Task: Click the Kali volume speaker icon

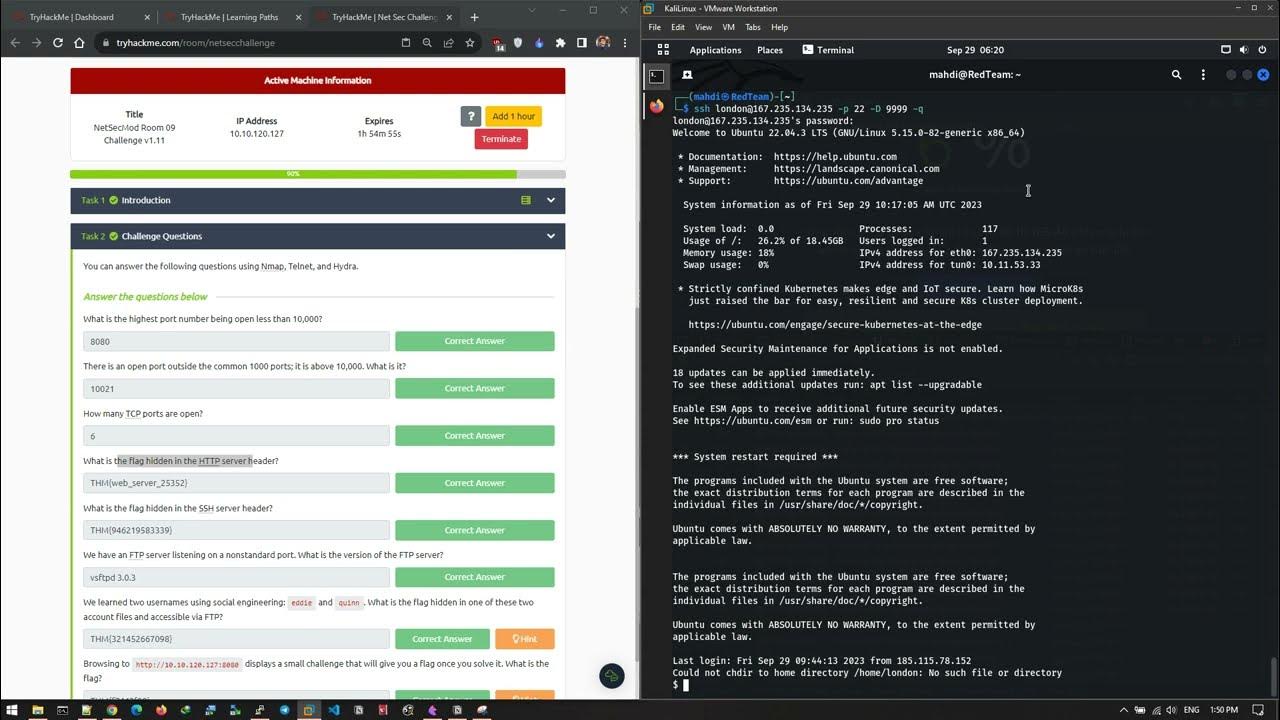Action: pyautogui.click(x=1245, y=50)
